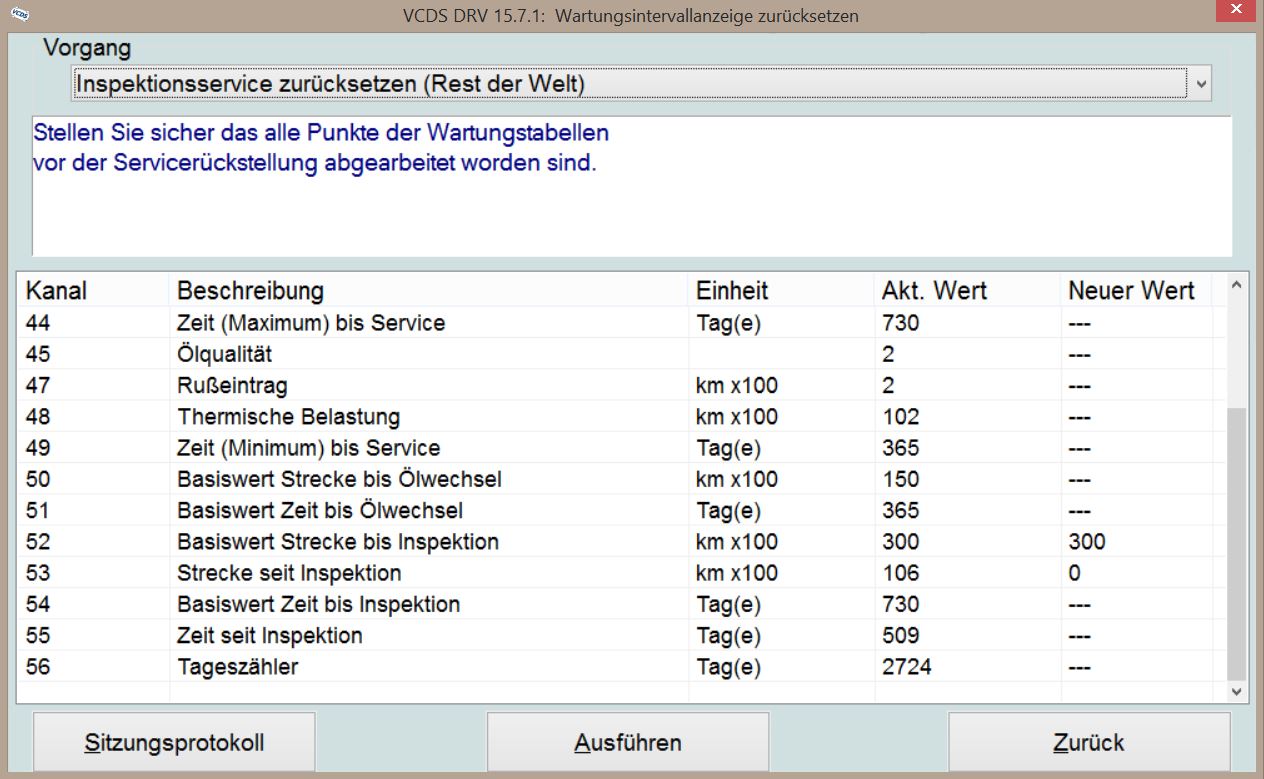Click current value 150
Image resolution: width=1264 pixels, height=779 pixels.
click(x=901, y=479)
